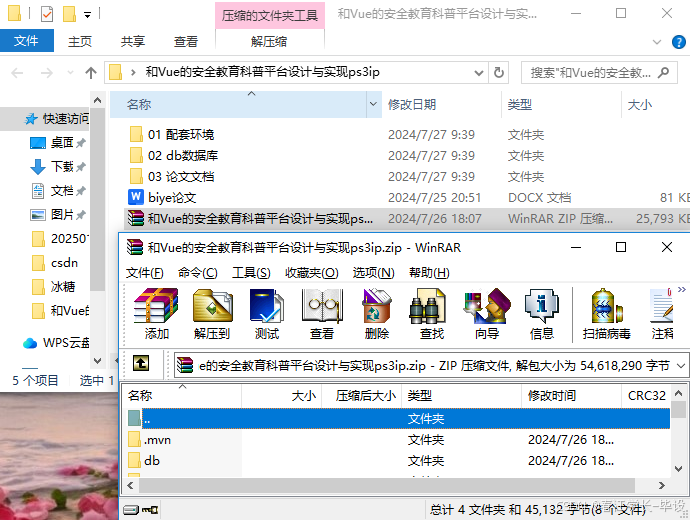The width and height of the screenshot is (690, 520).
Task: Open WinRAR 文件(F) menu
Action: pyautogui.click(x=144, y=273)
